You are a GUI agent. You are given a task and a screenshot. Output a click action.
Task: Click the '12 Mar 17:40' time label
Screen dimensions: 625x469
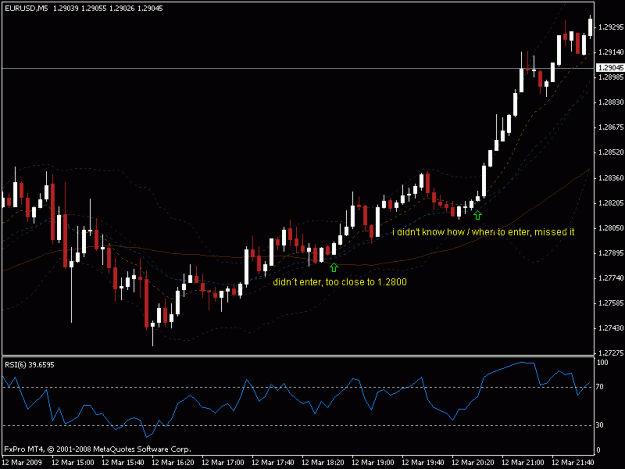[x=273, y=463]
